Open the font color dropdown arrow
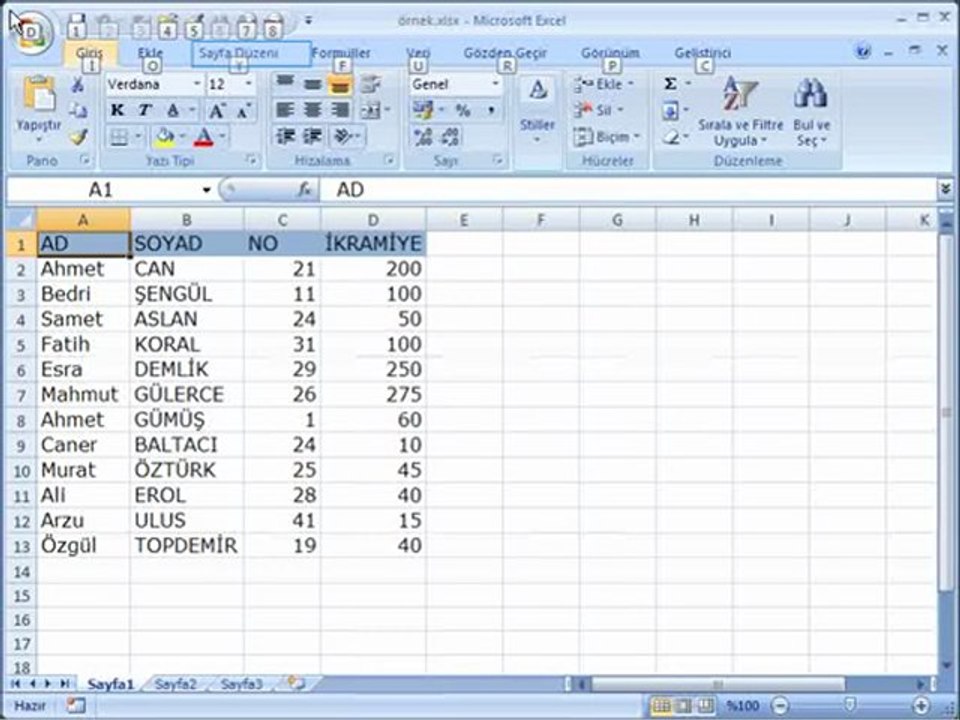 click(222, 136)
